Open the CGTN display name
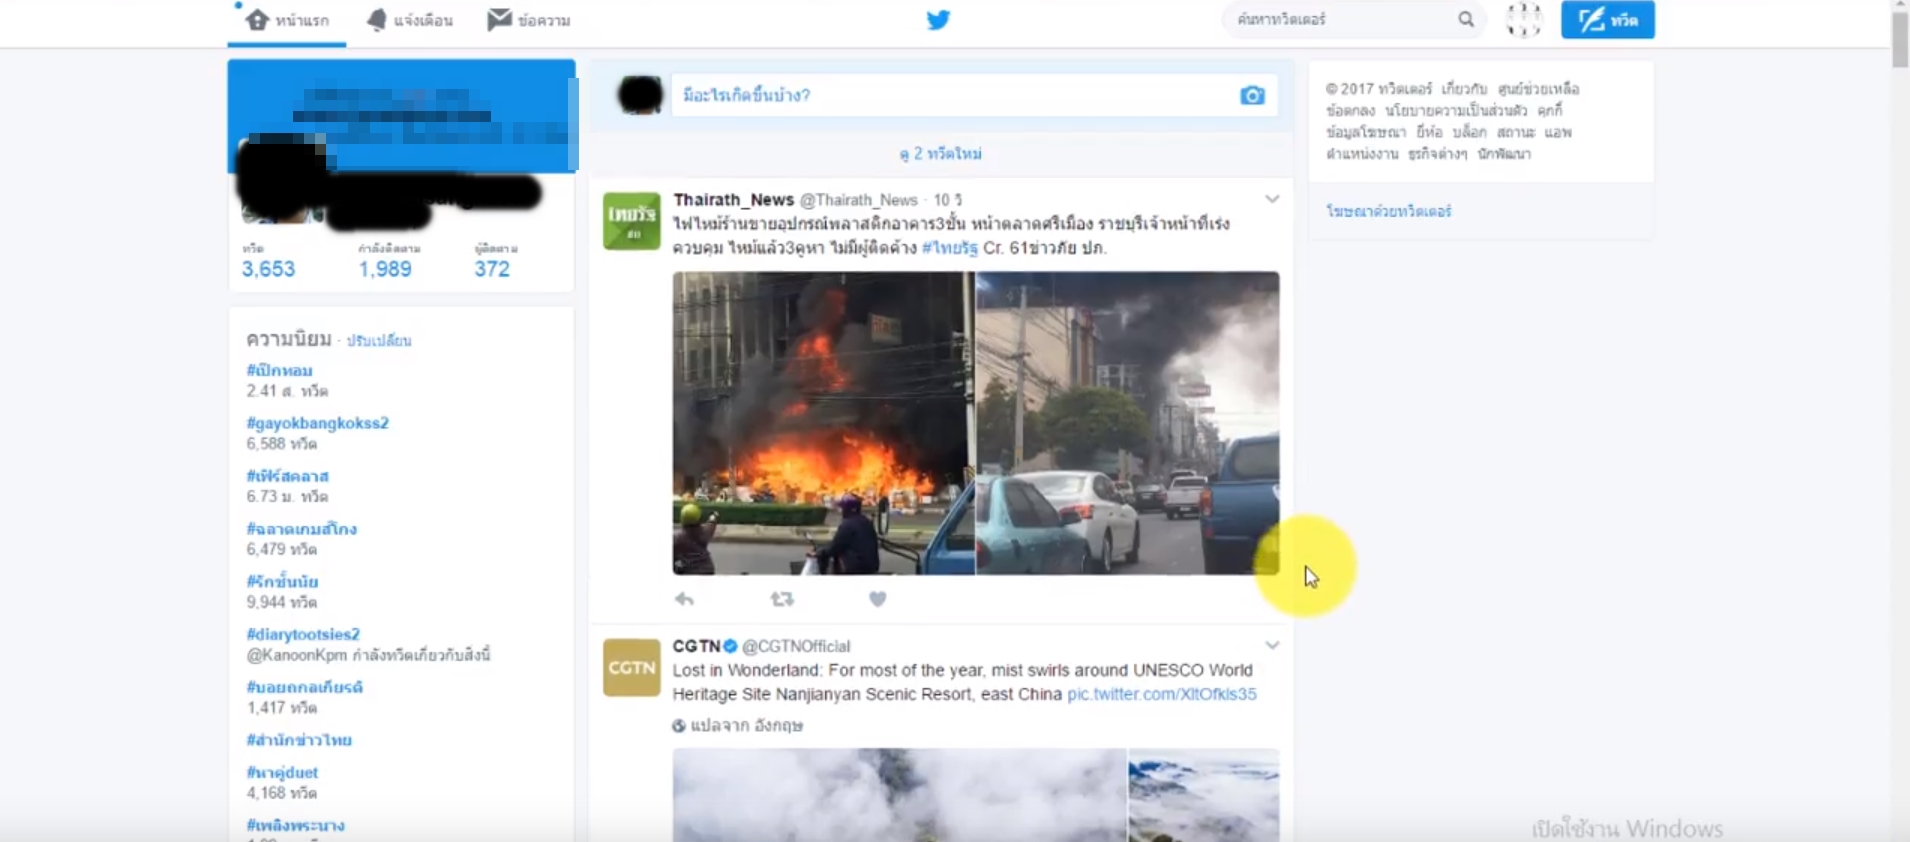This screenshot has height=842, width=1910. 696,646
